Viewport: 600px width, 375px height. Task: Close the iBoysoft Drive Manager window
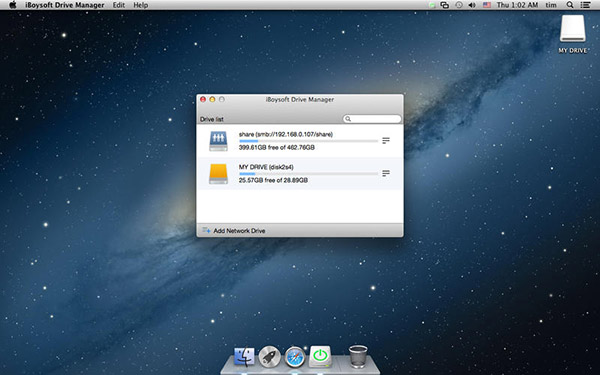click(x=203, y=99)
